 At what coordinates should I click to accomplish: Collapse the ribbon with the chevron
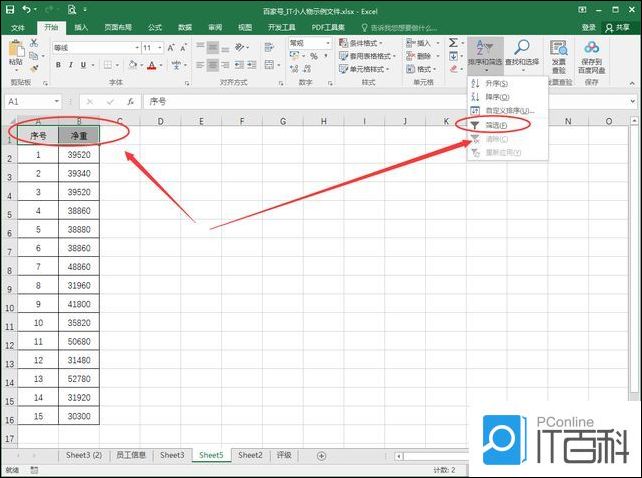pyautogui.click(x=632, y=83)
